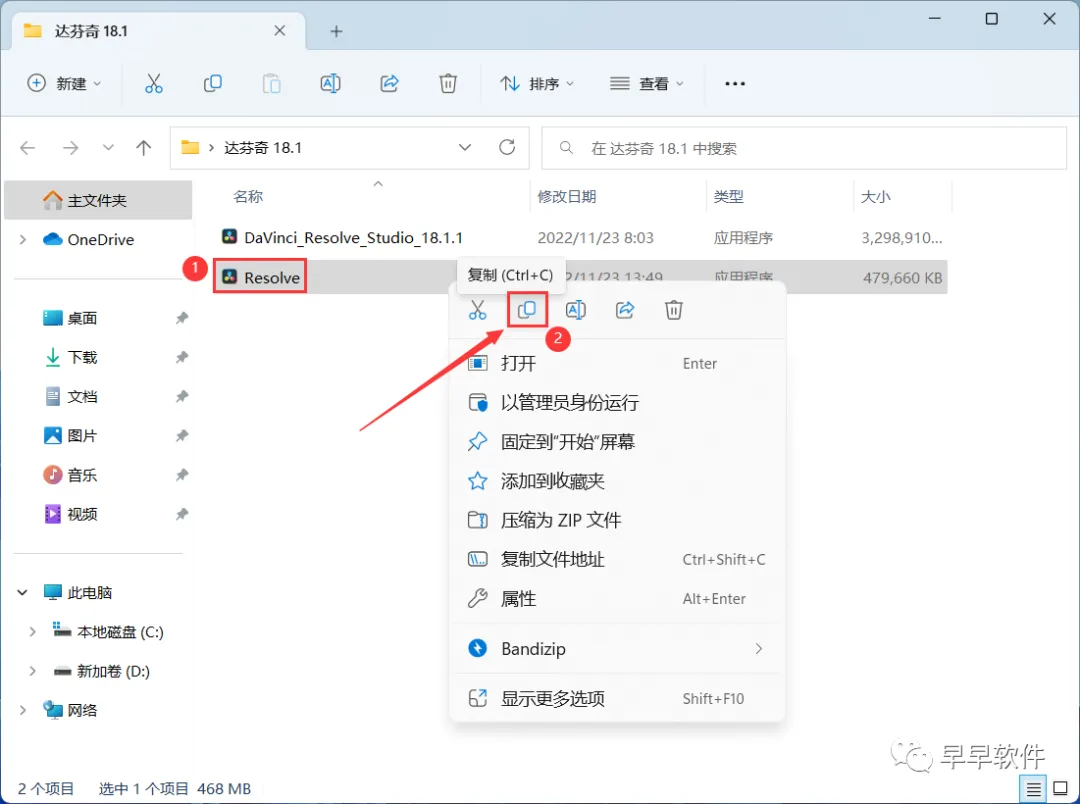Click the toolbar Delete trash icon
The height and width of the screenshot is (804, 1080).
click(448, 83)
